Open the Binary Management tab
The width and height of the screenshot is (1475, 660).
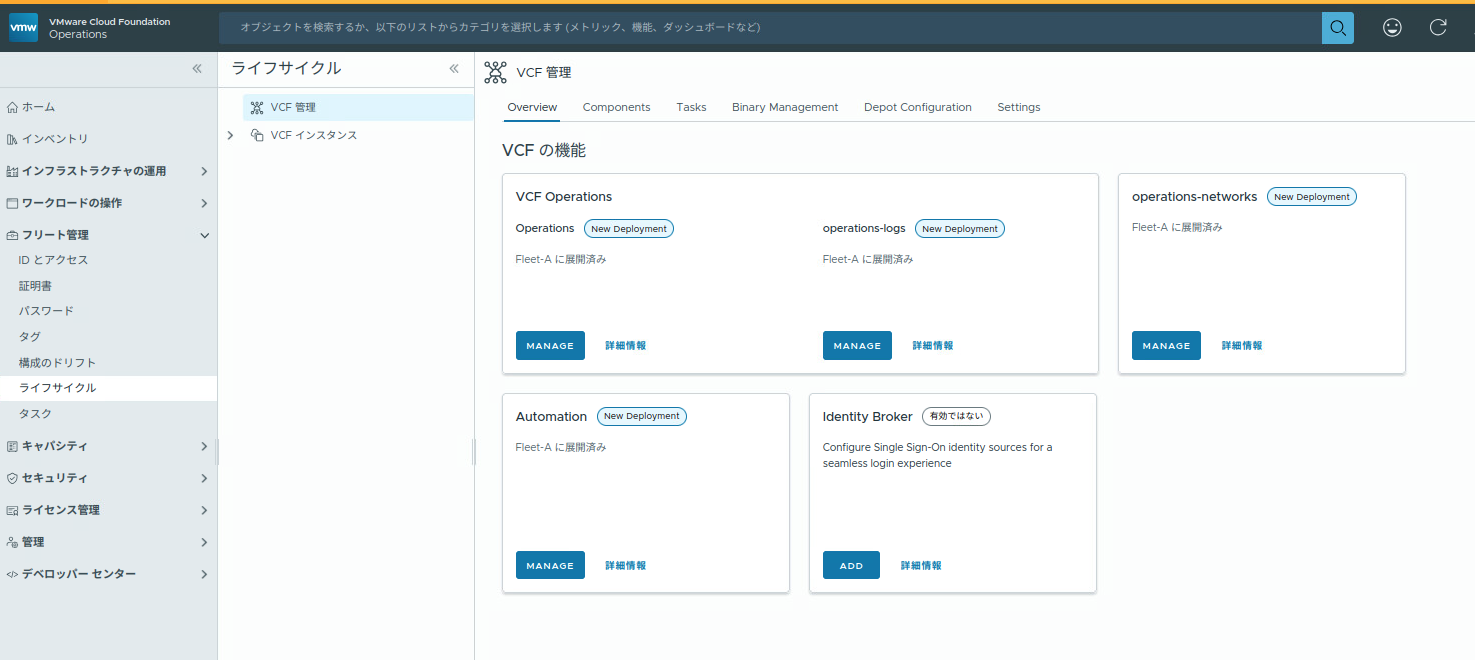point(784,107)
